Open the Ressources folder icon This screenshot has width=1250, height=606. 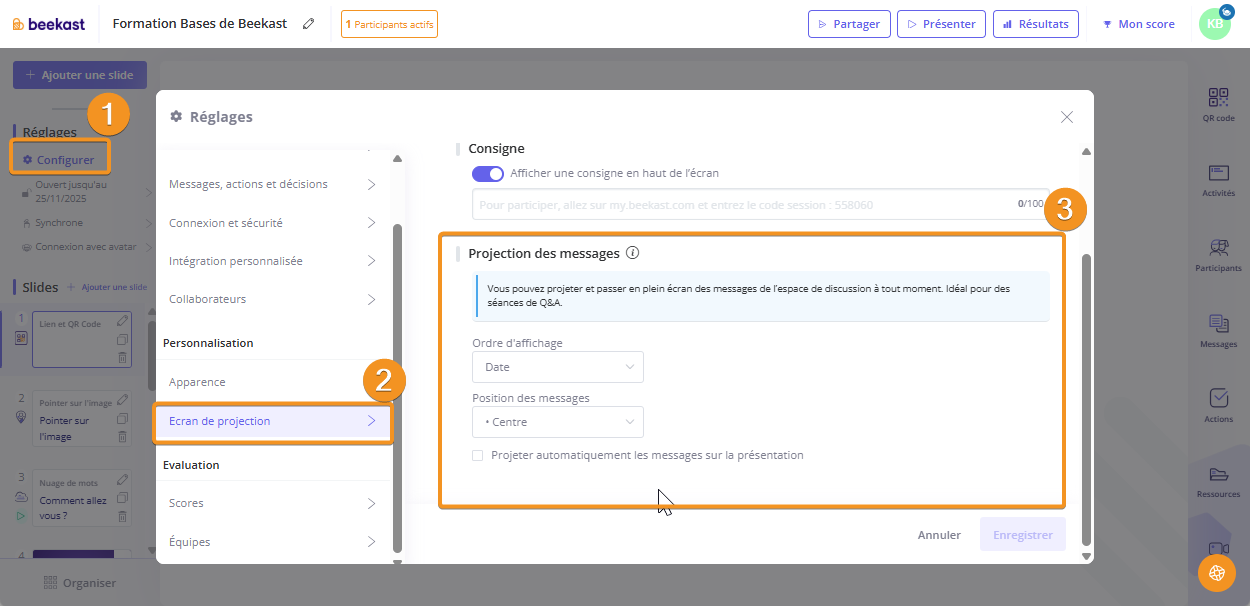click(1218, 475)
